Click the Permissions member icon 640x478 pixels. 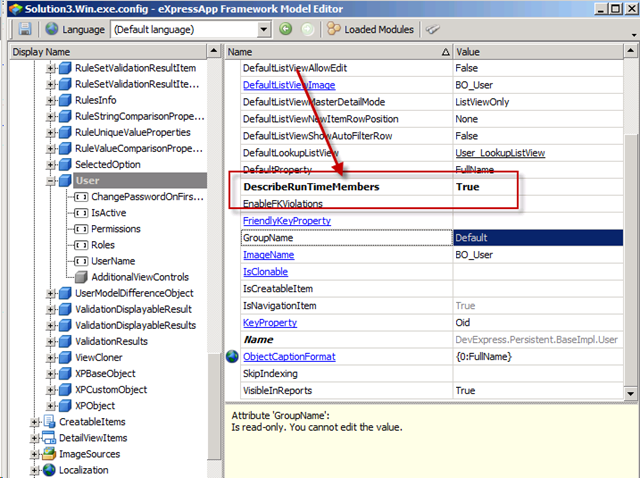(x=81, y=229)
